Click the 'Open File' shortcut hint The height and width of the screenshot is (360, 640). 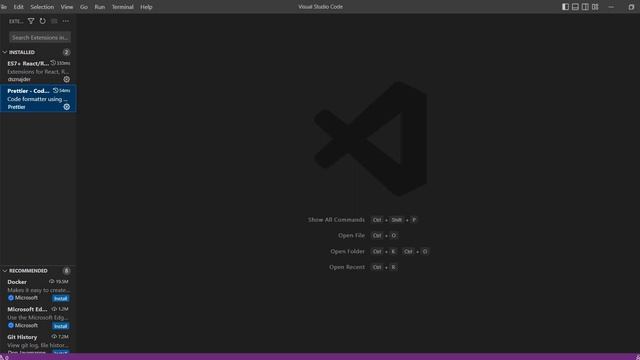[351, 236]
